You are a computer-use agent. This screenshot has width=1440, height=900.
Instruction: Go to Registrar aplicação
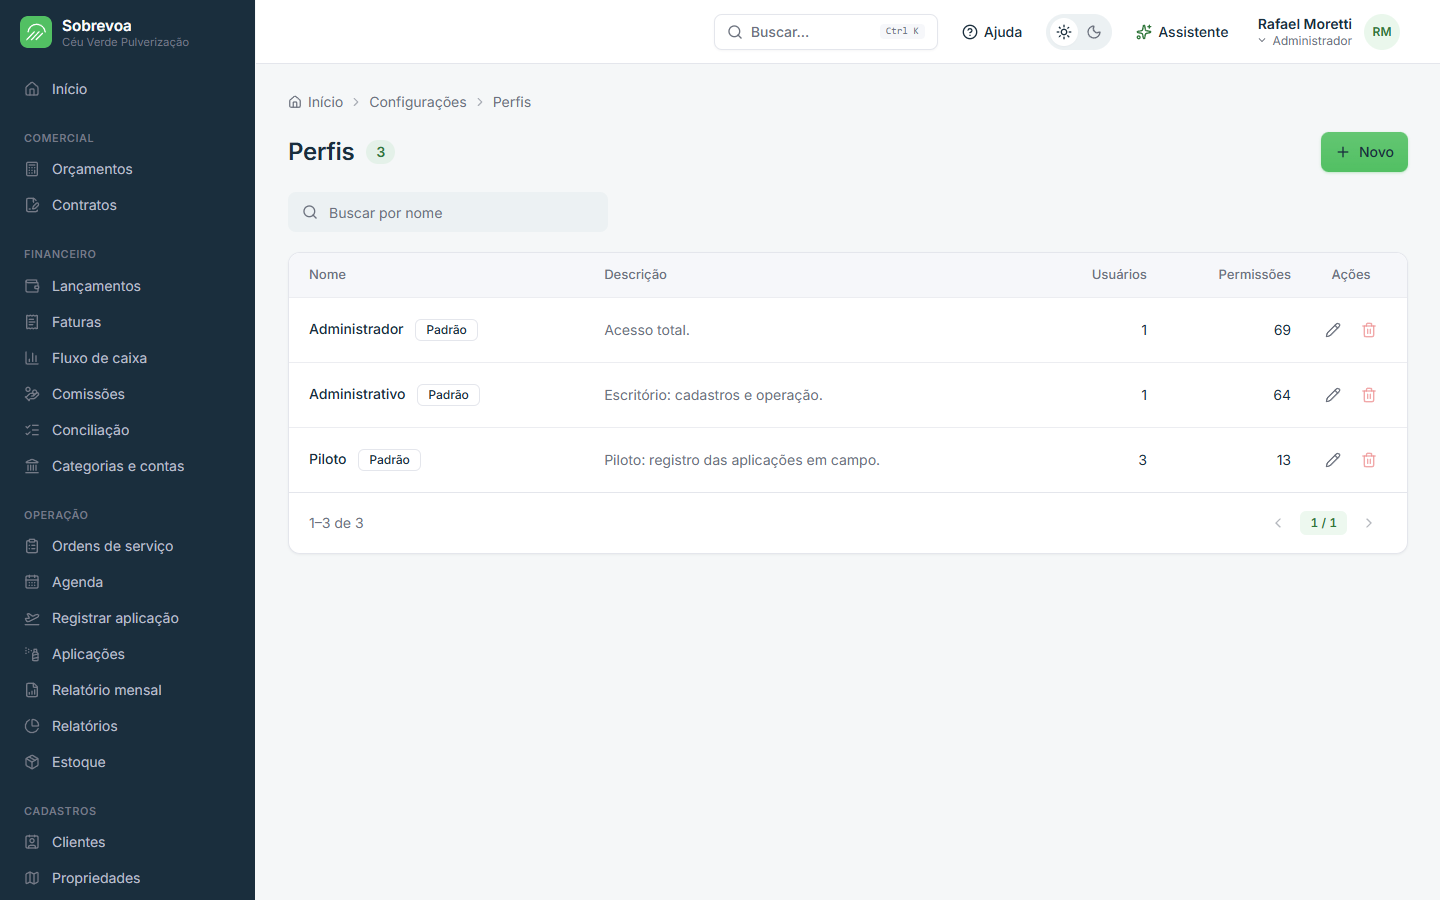(x=127, y=618)
